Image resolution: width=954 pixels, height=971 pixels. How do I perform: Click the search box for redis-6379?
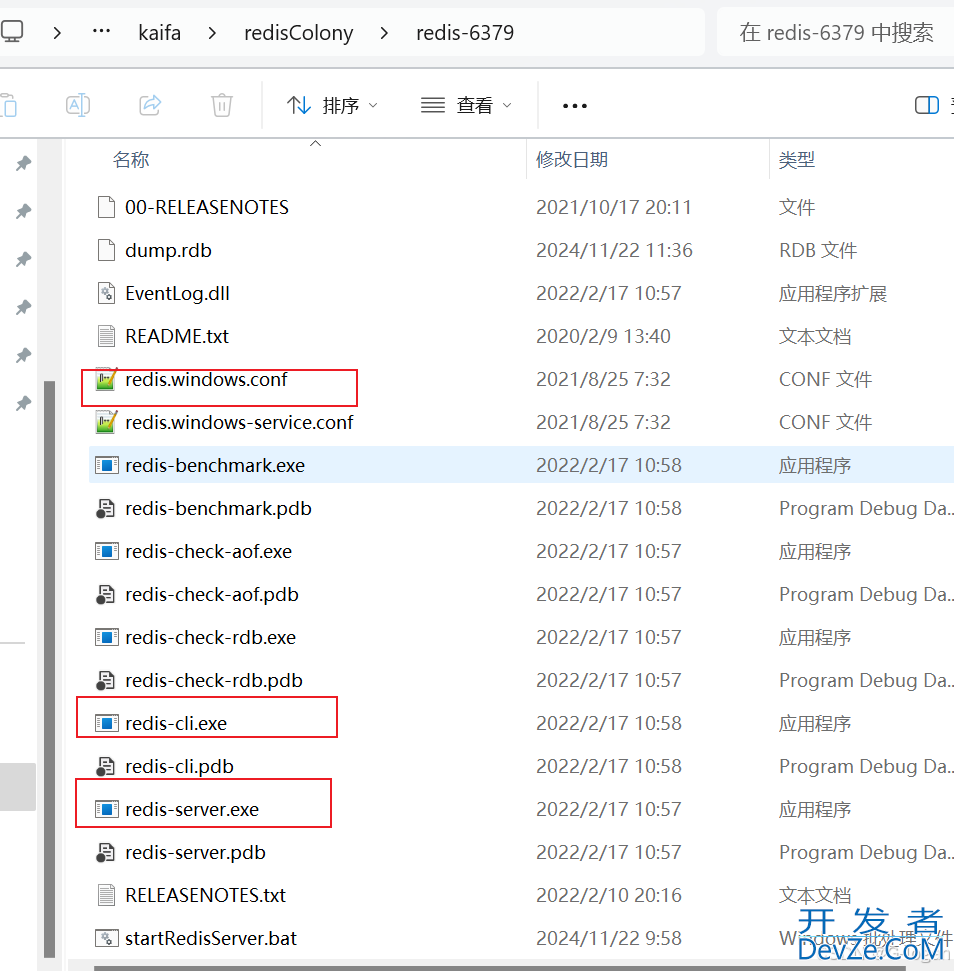835,32
